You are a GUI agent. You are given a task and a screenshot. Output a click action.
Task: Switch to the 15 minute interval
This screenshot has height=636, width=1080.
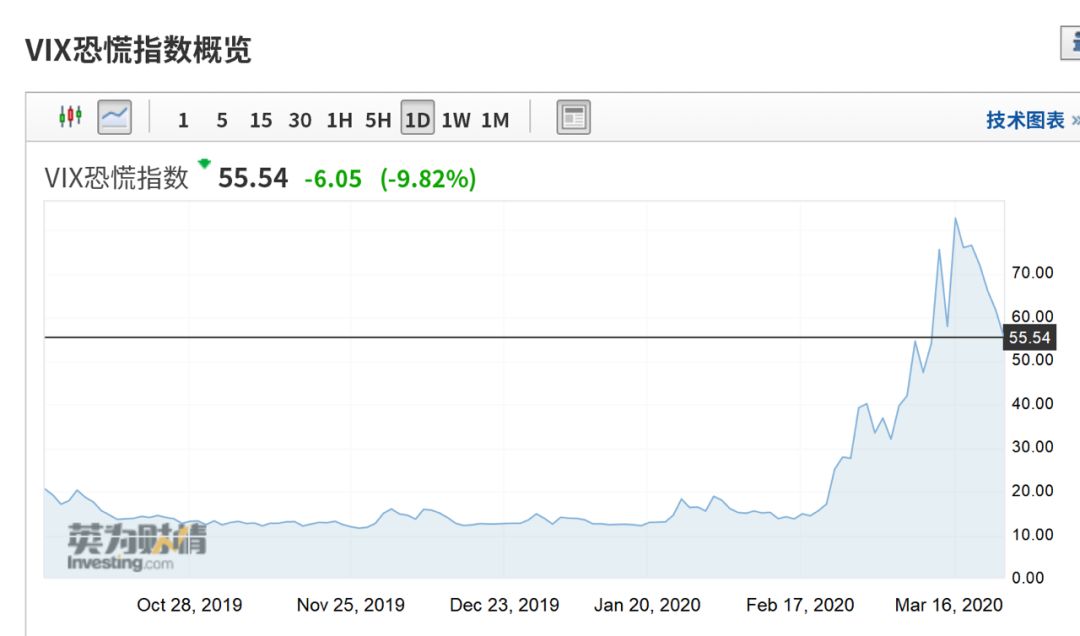(261, 120)
